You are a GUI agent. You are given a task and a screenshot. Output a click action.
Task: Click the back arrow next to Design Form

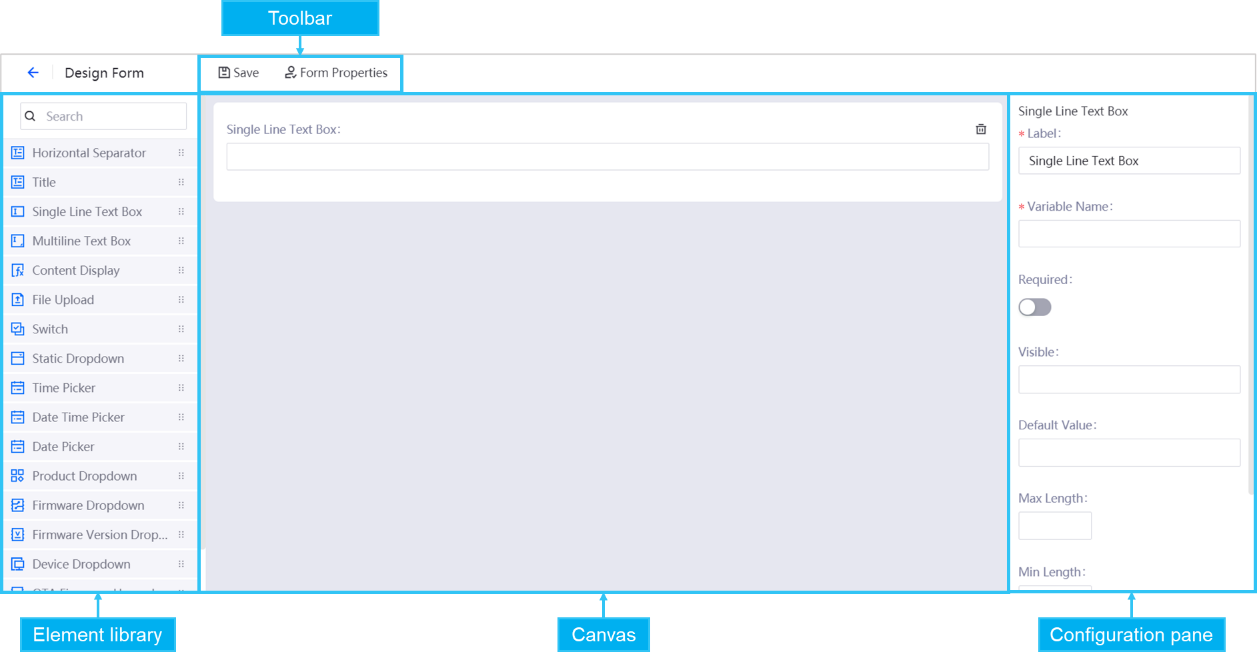33,73
